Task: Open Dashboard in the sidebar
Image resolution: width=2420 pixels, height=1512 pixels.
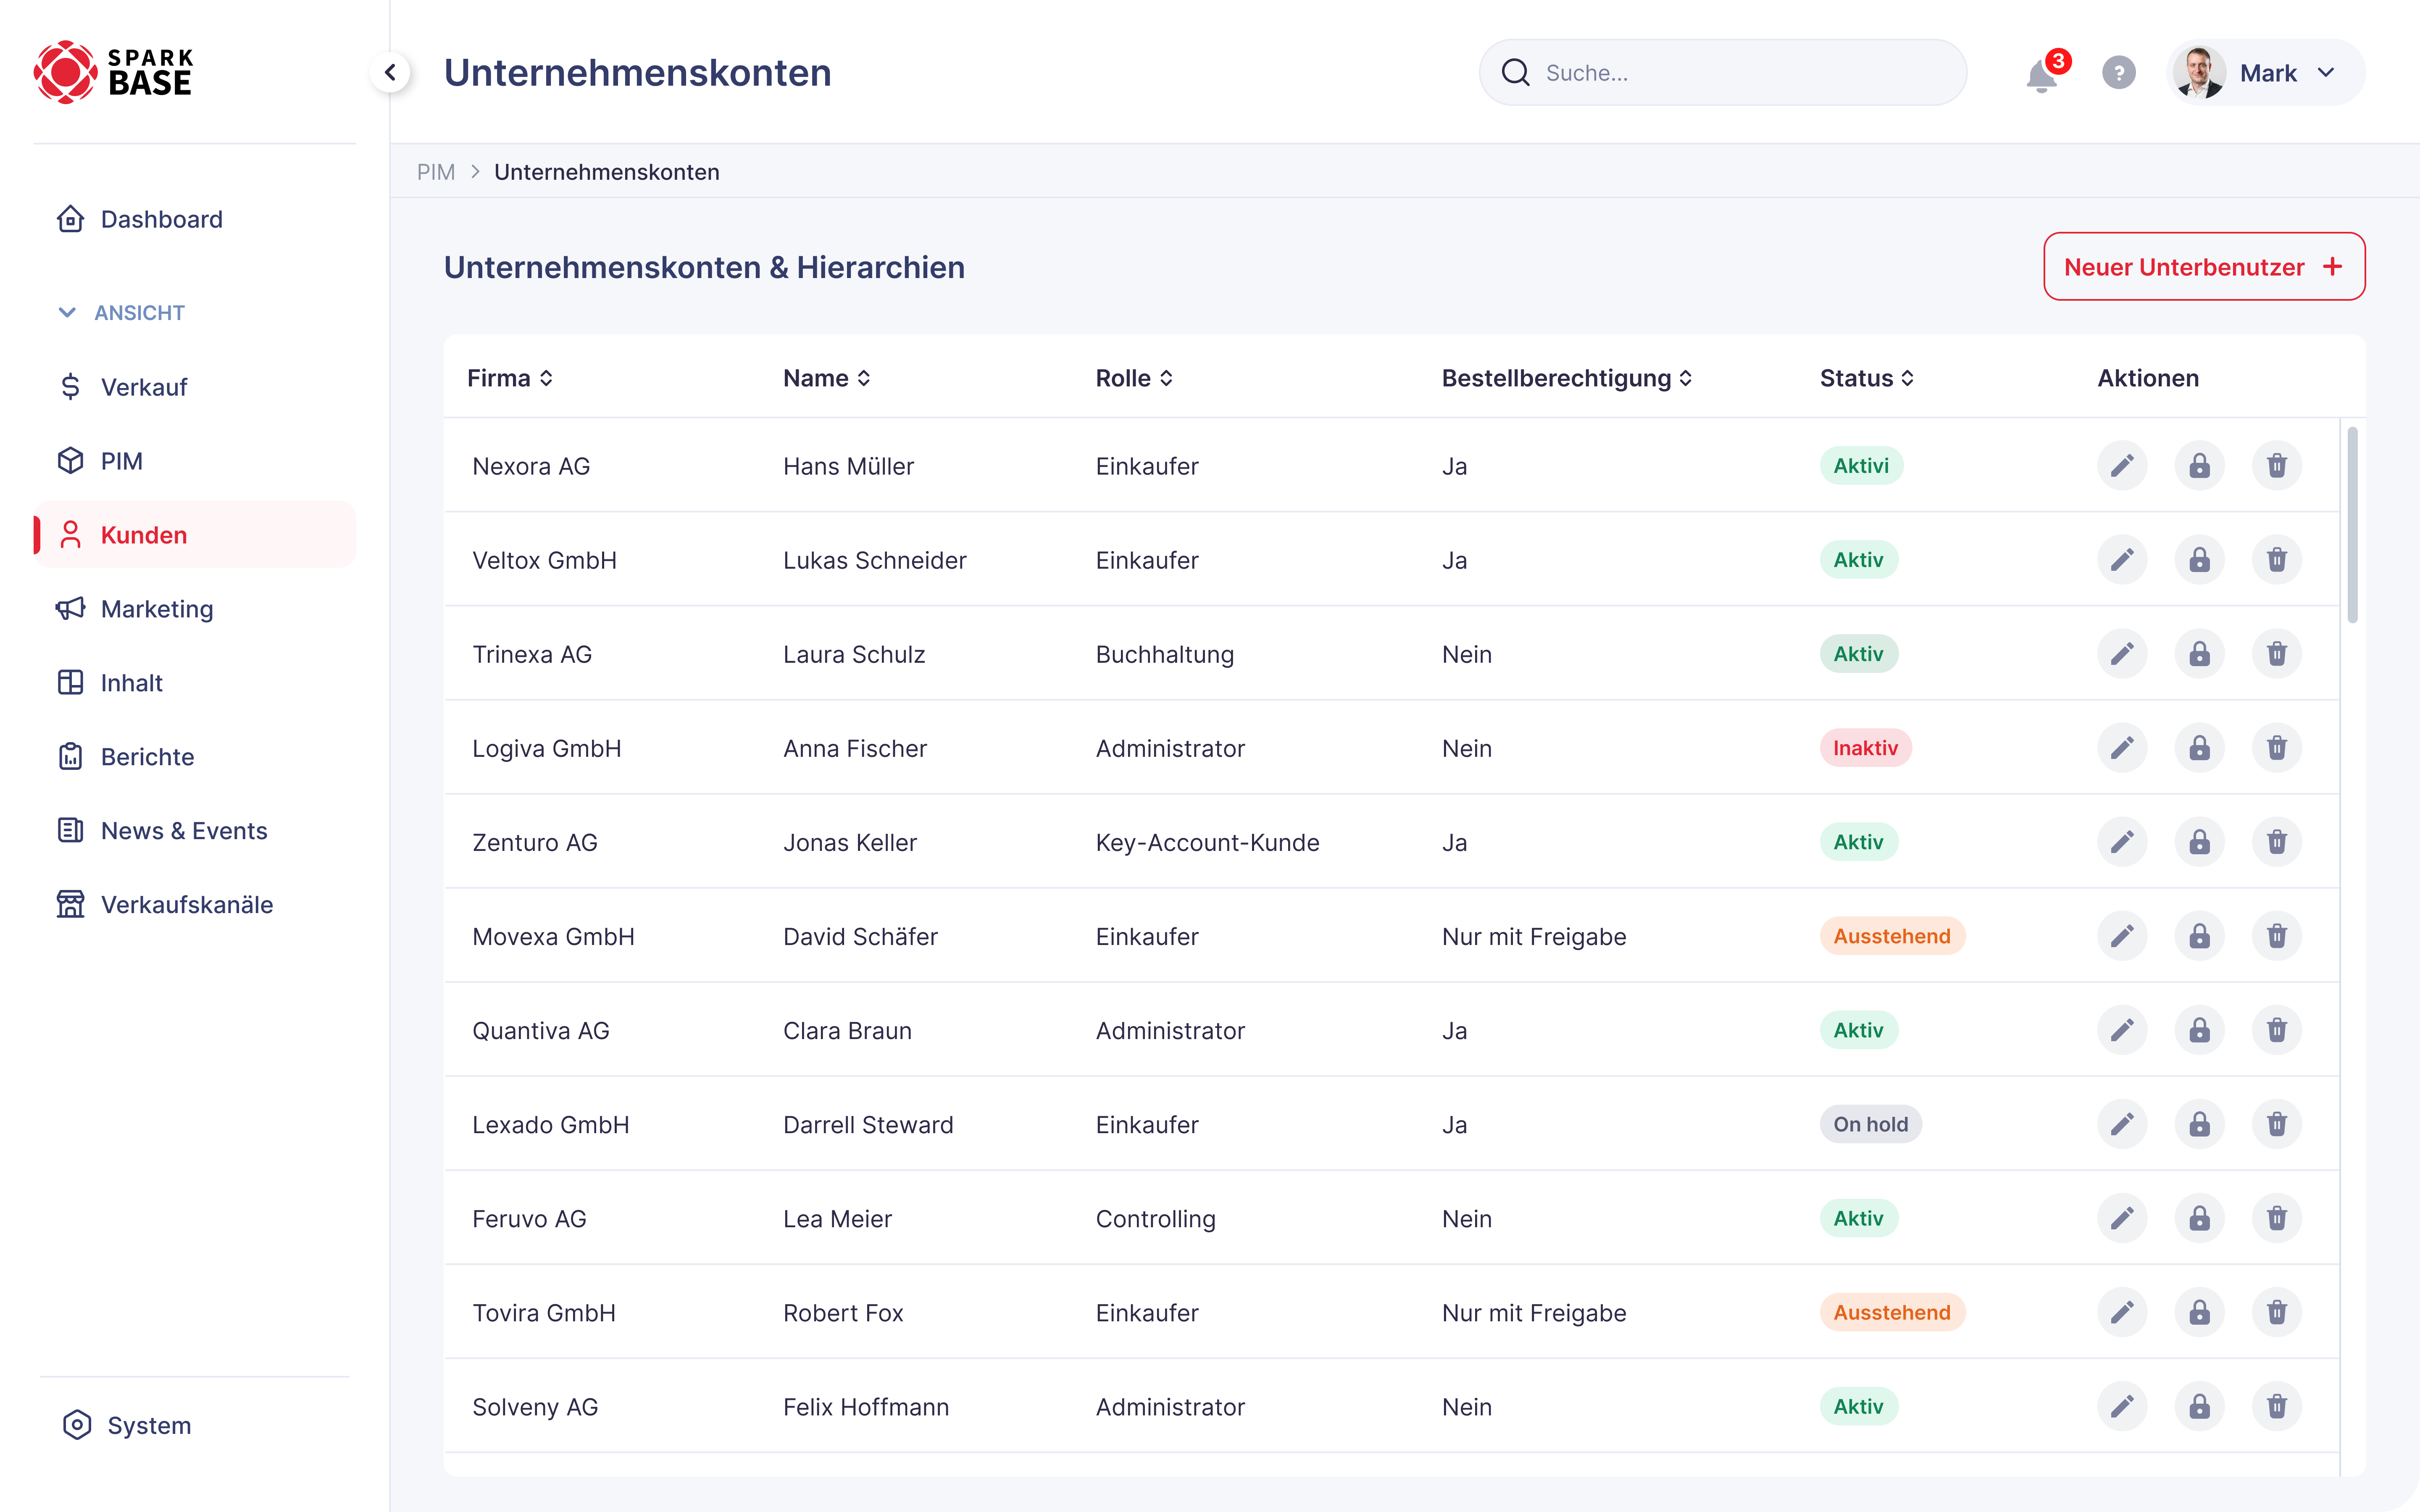Action: (195, 219)
